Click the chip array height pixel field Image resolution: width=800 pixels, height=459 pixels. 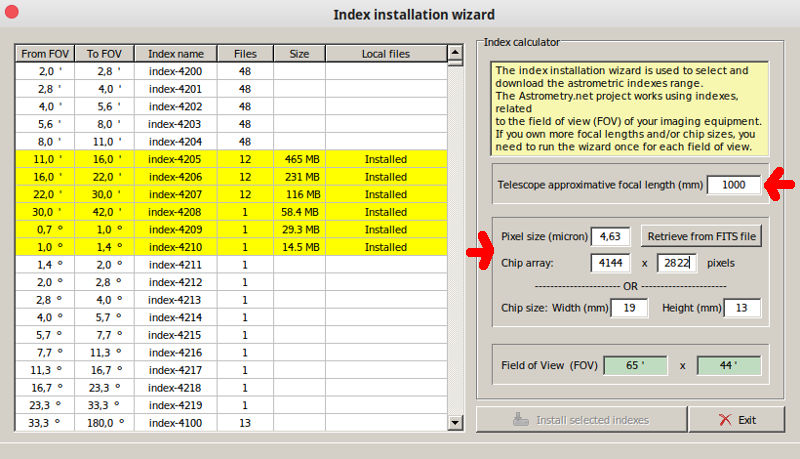677,263
